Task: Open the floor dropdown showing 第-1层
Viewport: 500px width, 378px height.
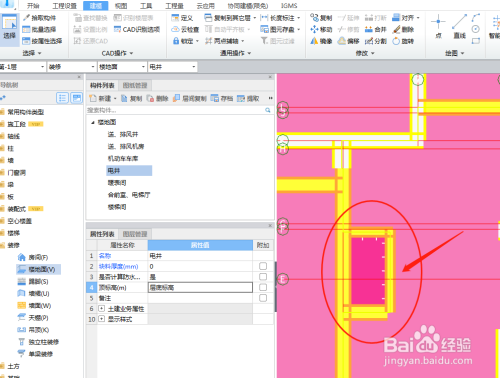Action: pyautogui.click(x=22, y=67)
